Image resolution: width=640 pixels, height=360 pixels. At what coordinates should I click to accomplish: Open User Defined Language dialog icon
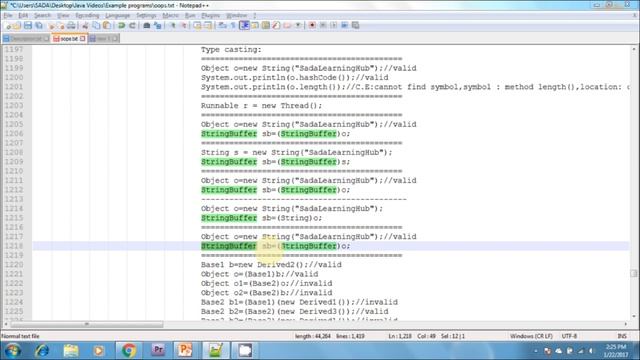[255, 25]
